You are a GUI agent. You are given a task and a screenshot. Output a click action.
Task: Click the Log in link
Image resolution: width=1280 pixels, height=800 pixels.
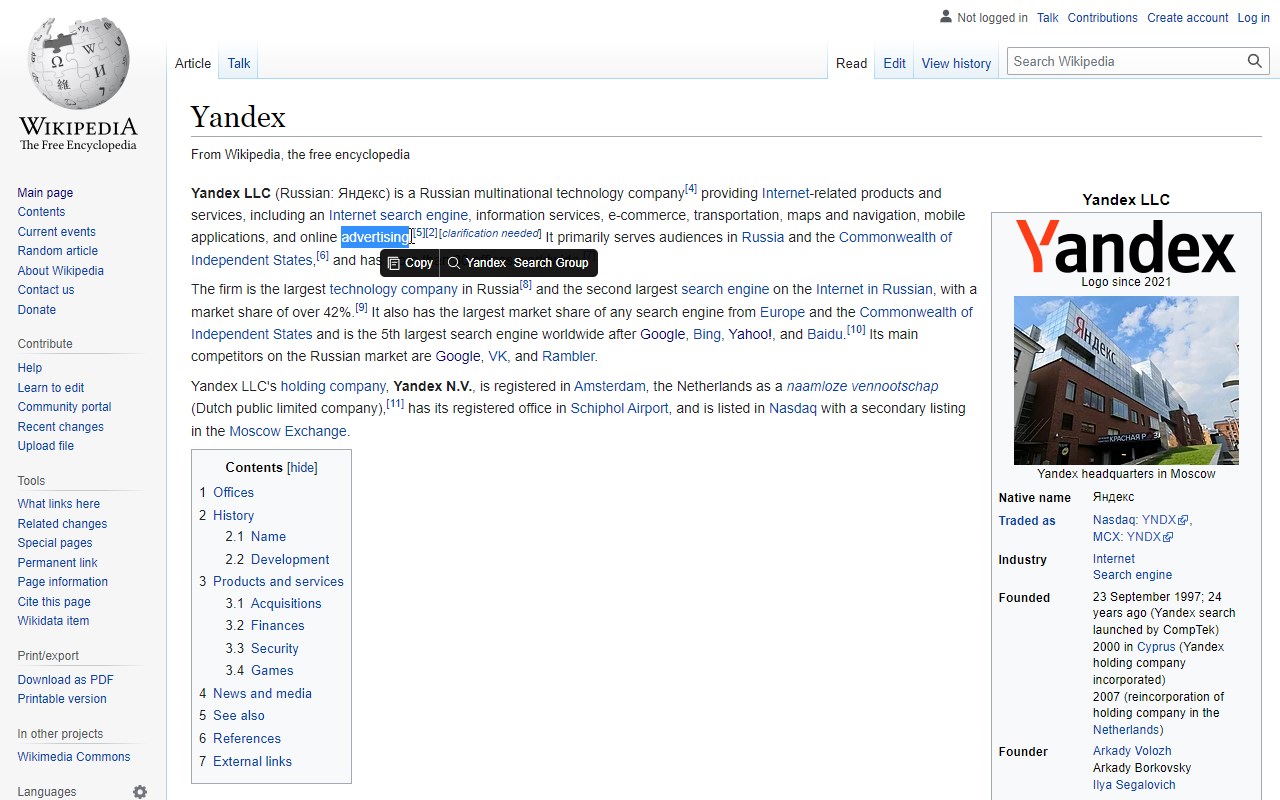pos(1253,18)
